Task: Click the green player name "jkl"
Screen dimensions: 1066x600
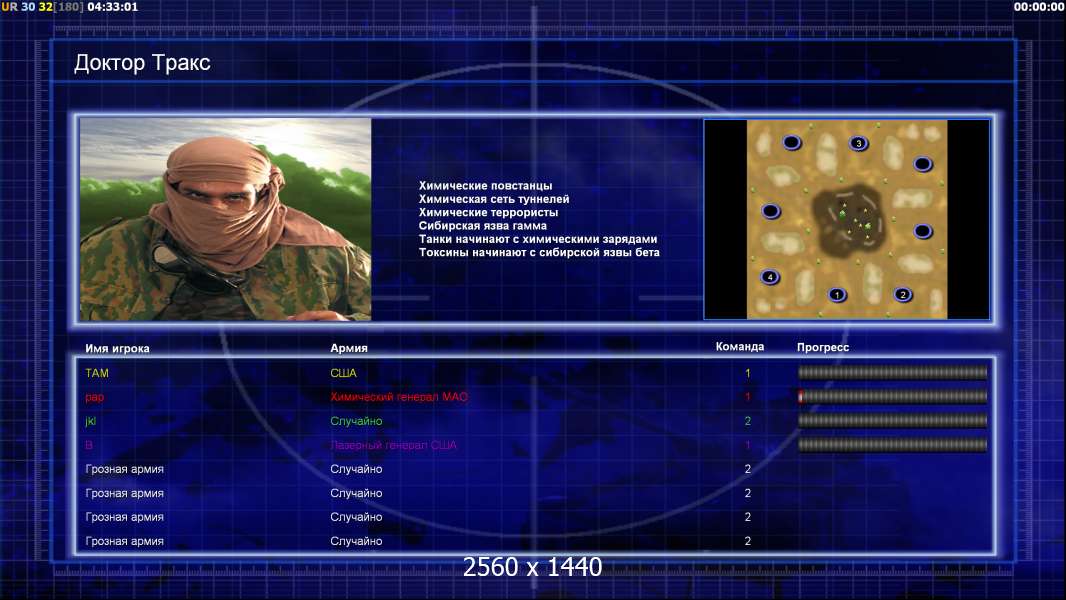Action: tap(90, 421)
